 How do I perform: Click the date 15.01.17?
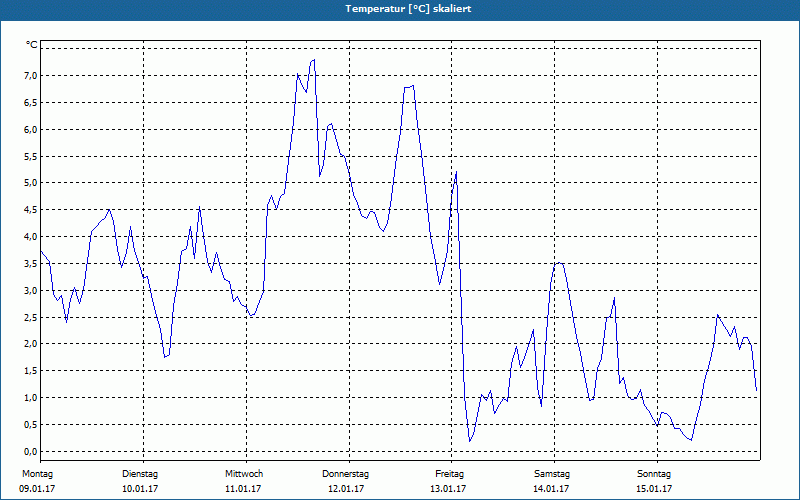[x=654, y=489]
